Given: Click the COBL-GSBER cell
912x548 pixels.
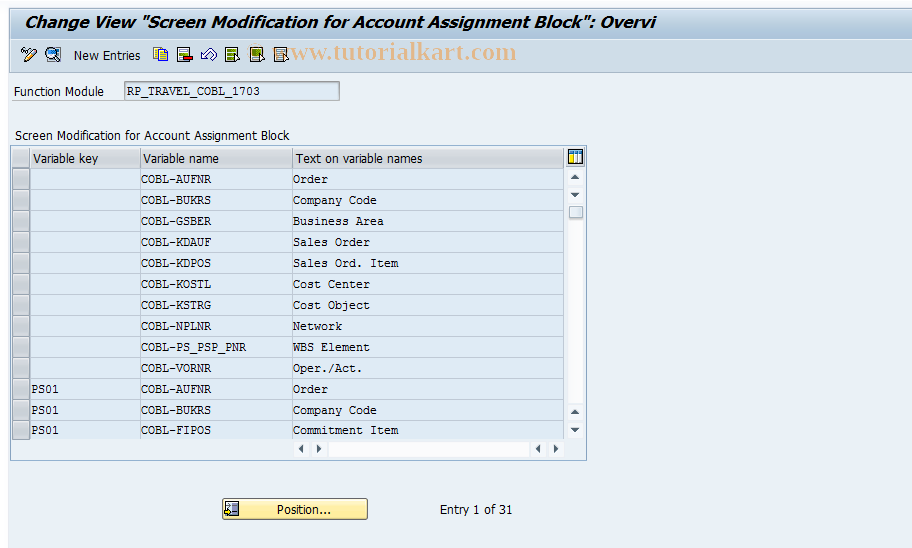Looking at the screenshot, I should pos(216,221).
